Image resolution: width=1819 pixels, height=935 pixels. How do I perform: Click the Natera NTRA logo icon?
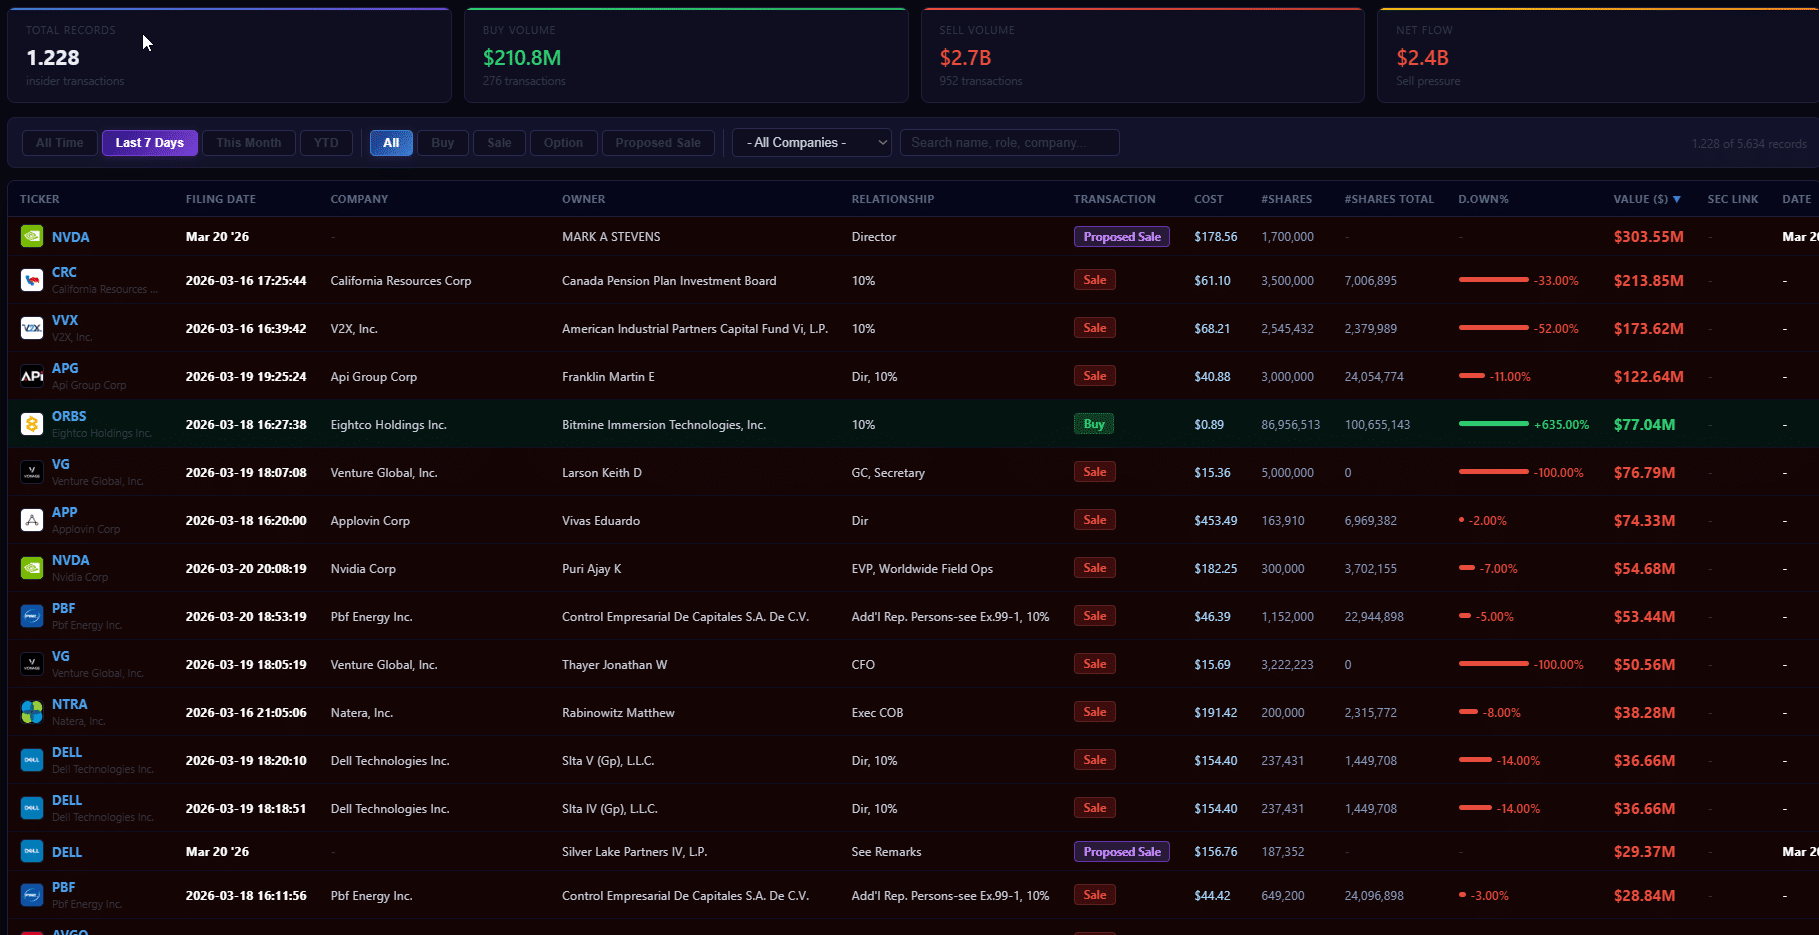click(32, 712)
